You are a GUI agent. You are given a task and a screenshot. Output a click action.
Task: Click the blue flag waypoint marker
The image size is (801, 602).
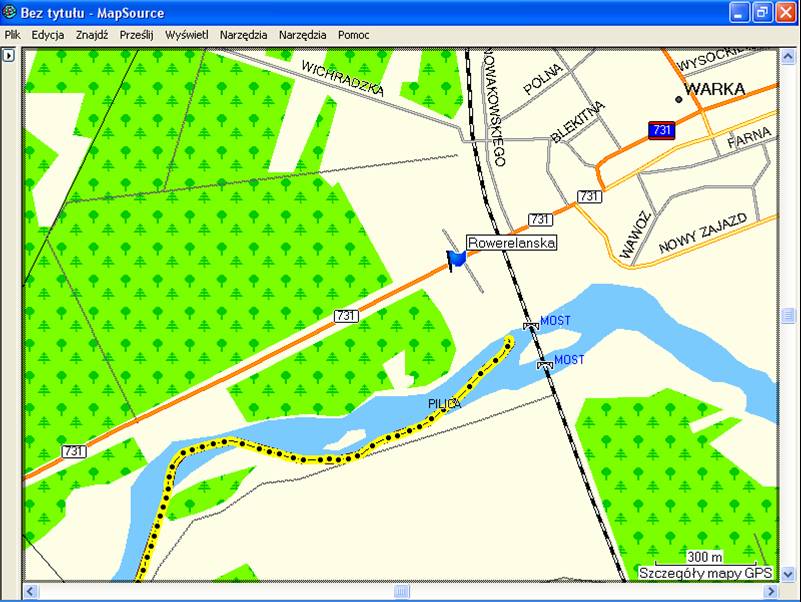point(456,260)
